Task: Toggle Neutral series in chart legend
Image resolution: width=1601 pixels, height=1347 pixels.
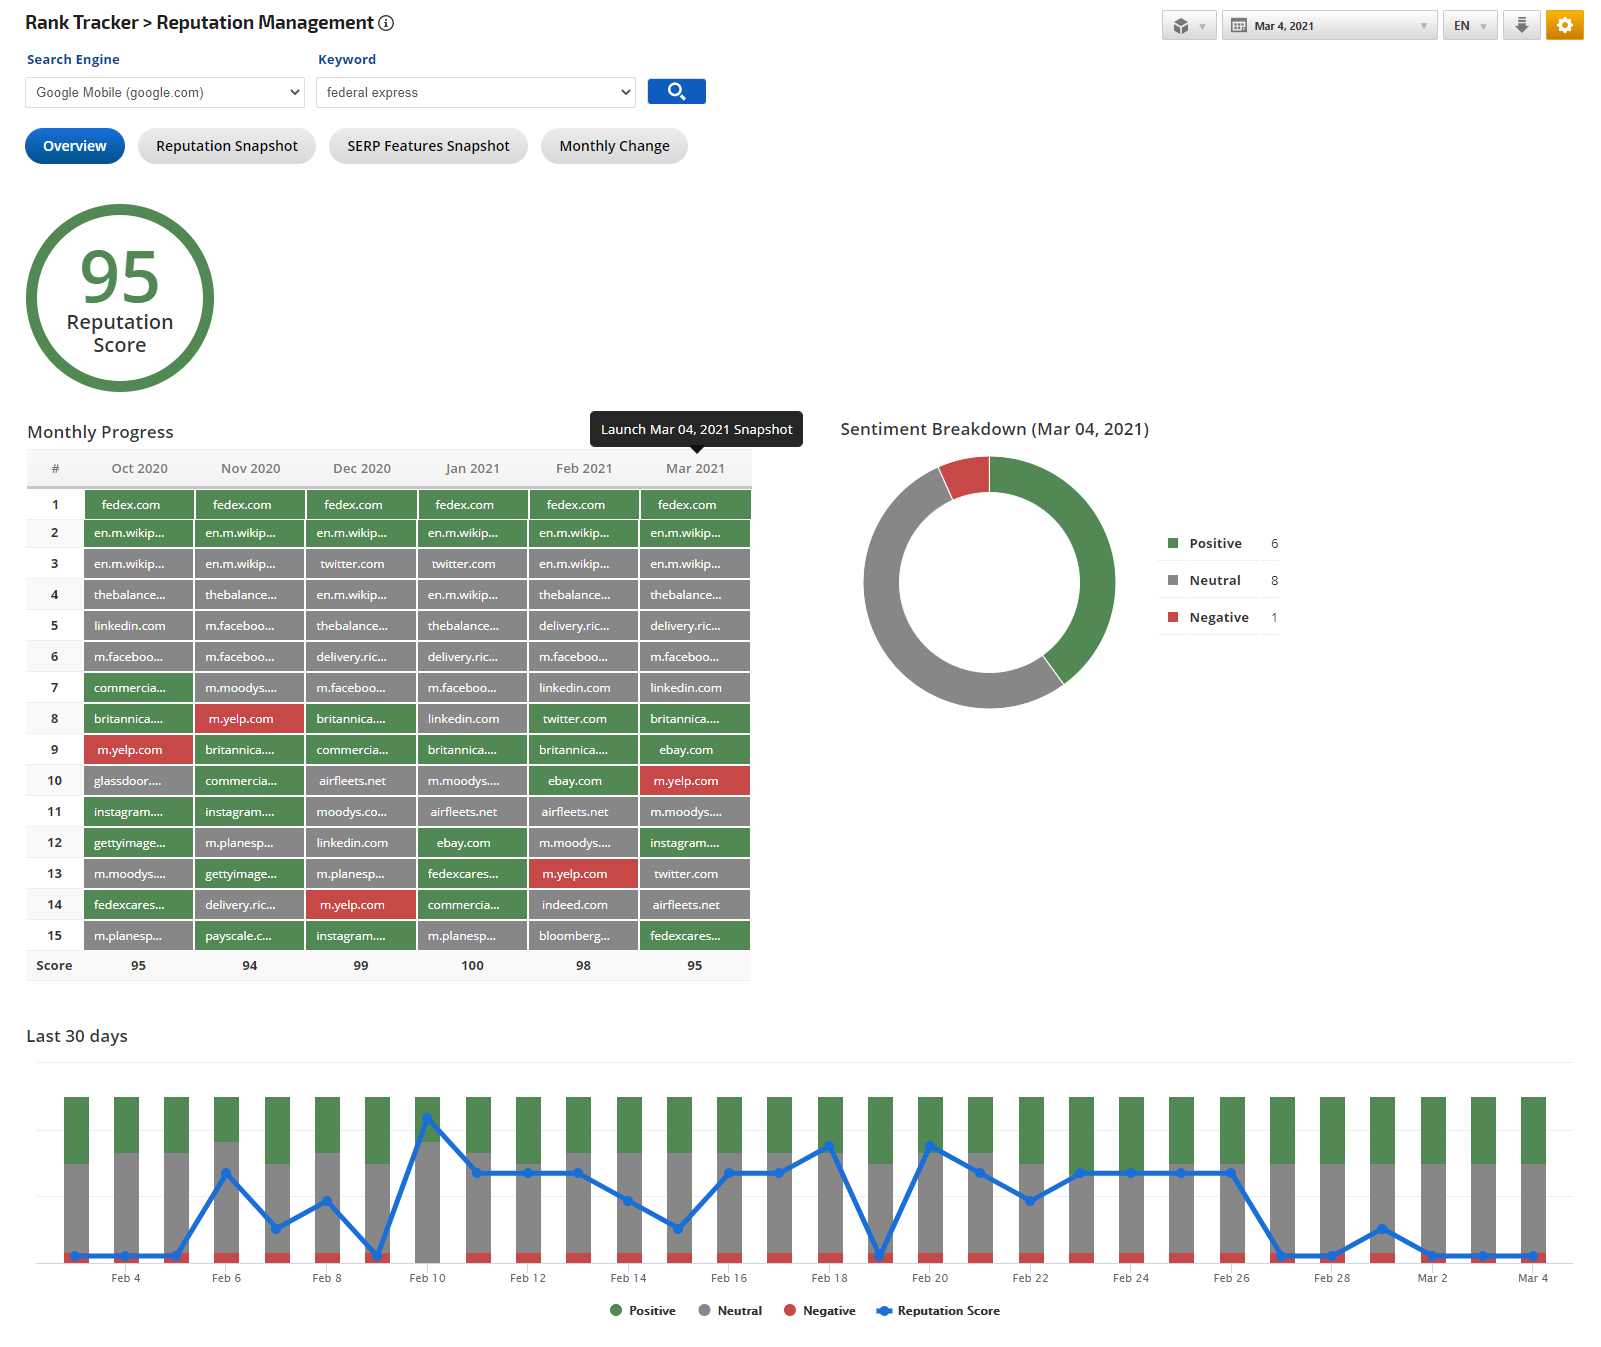Action: (730, 1311)
